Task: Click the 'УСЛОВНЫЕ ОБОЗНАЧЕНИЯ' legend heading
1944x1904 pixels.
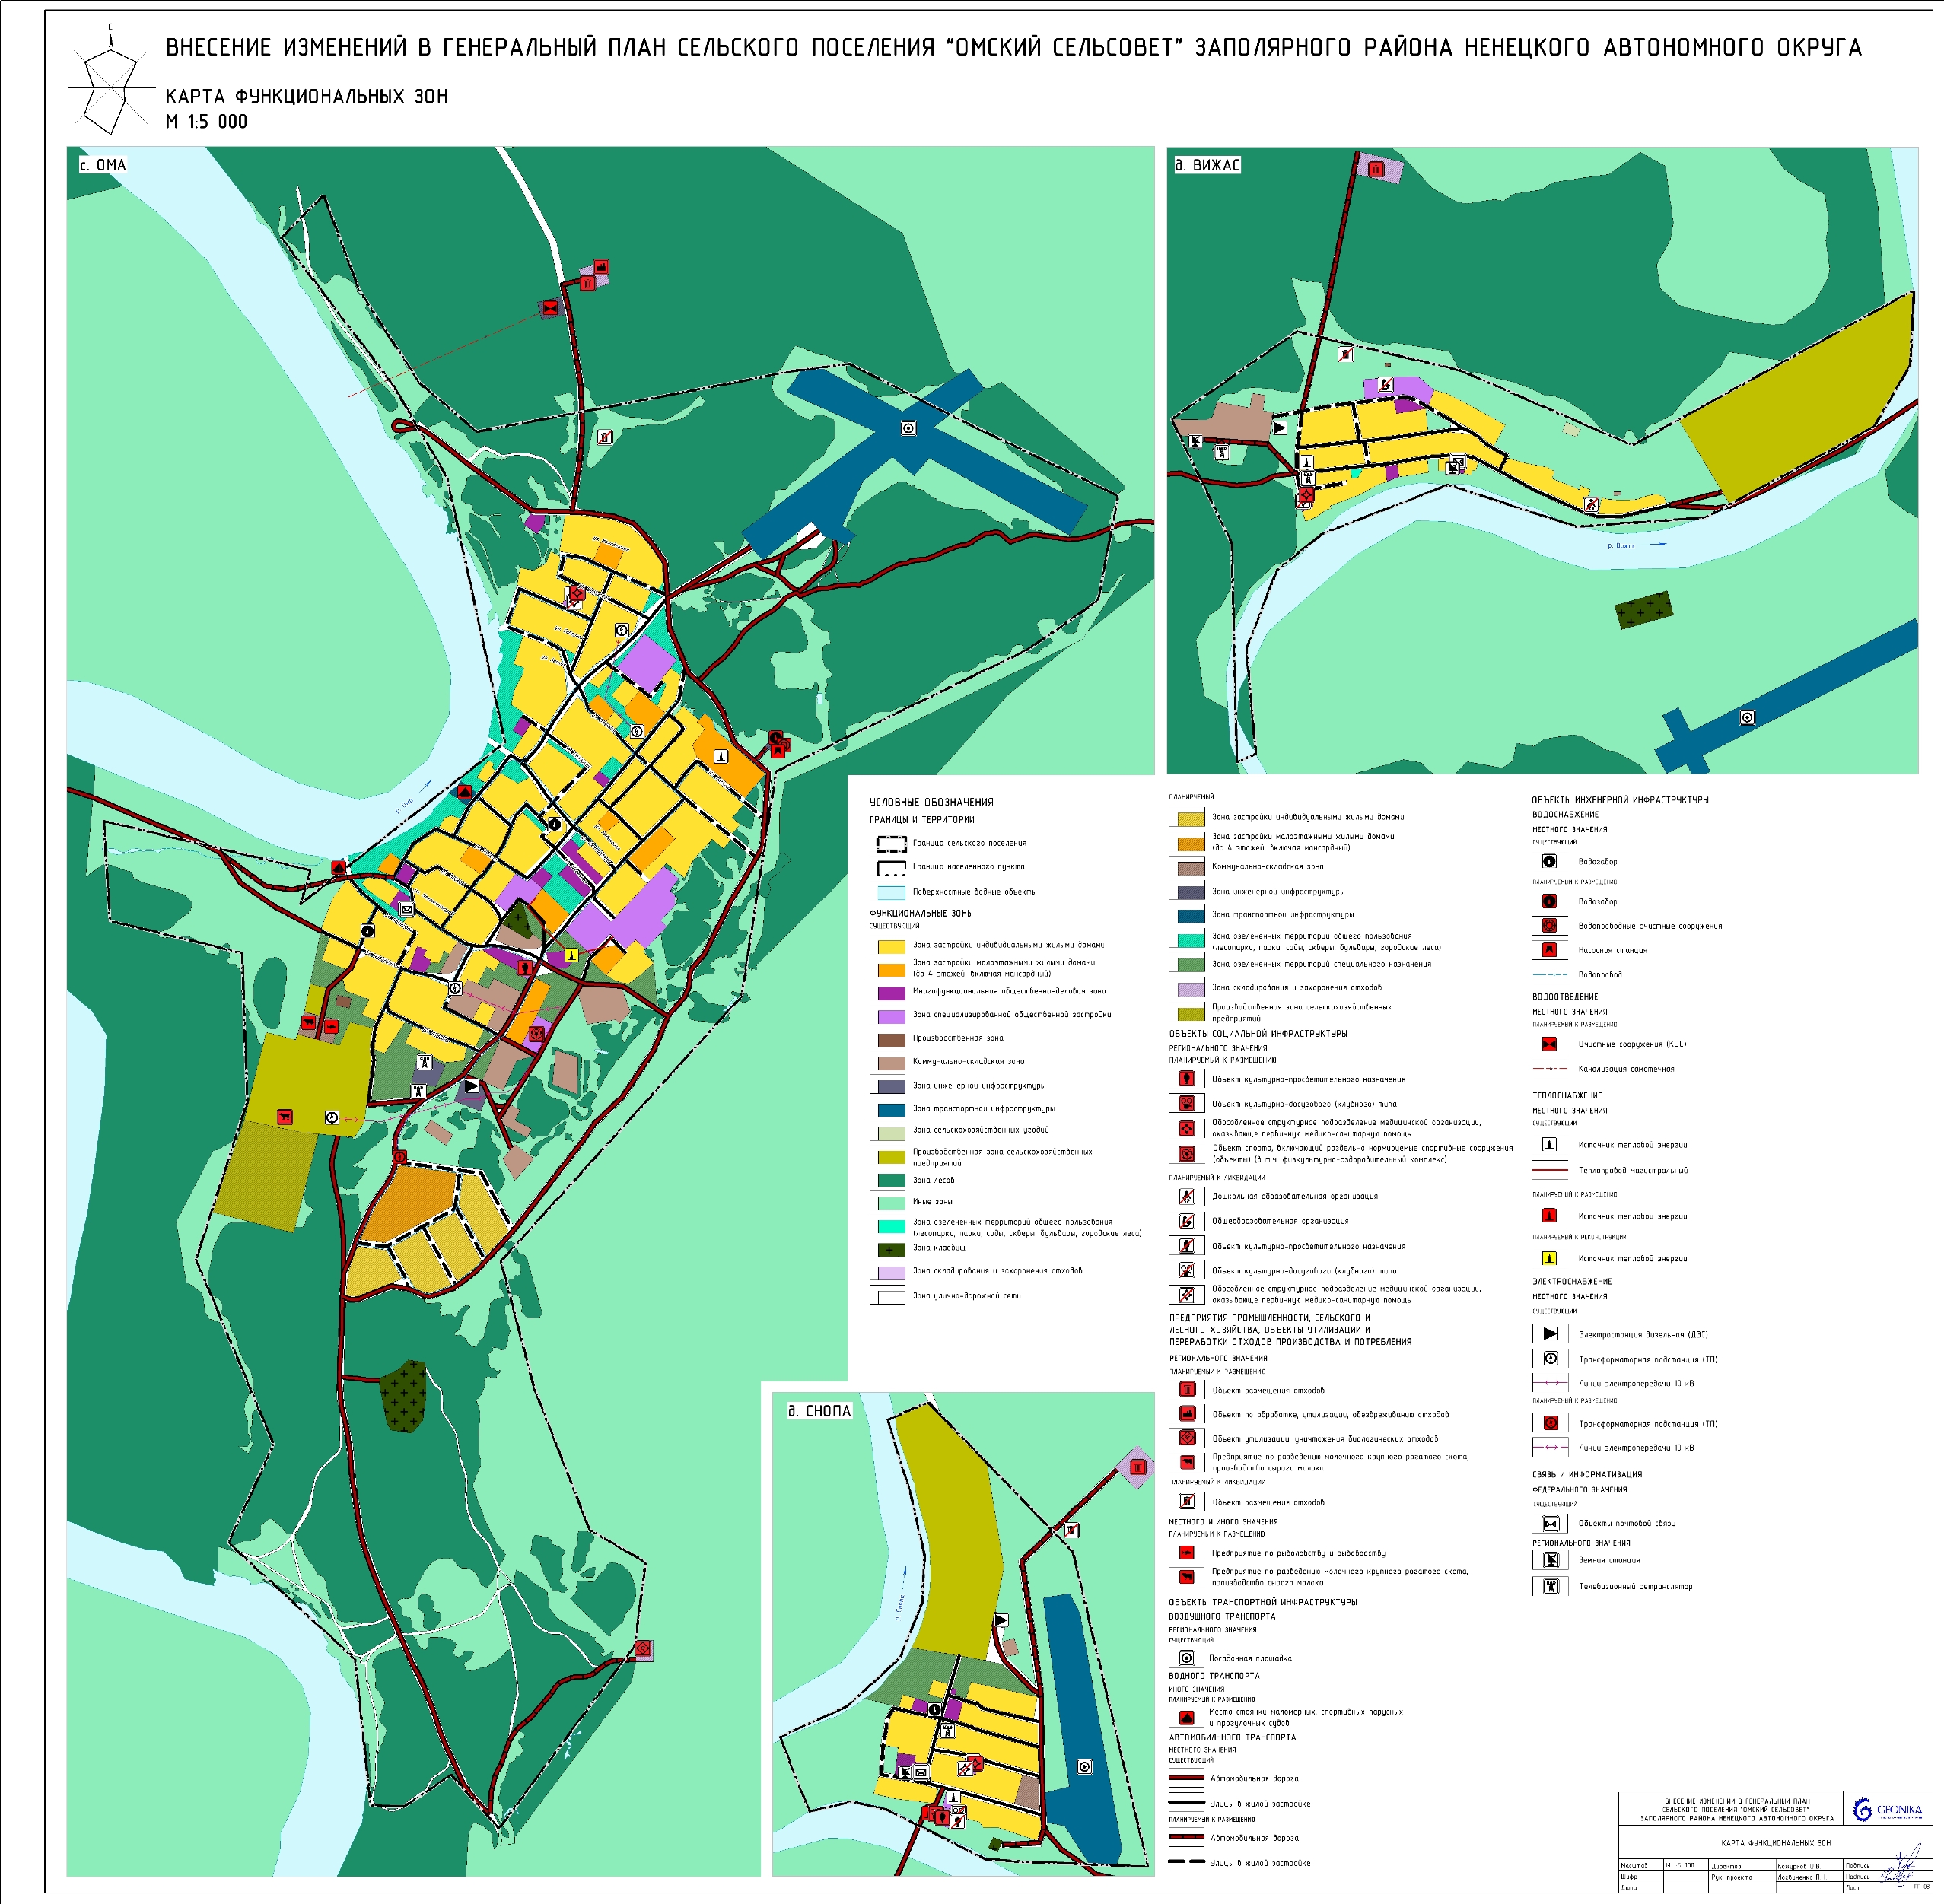Action: (931, 802)
